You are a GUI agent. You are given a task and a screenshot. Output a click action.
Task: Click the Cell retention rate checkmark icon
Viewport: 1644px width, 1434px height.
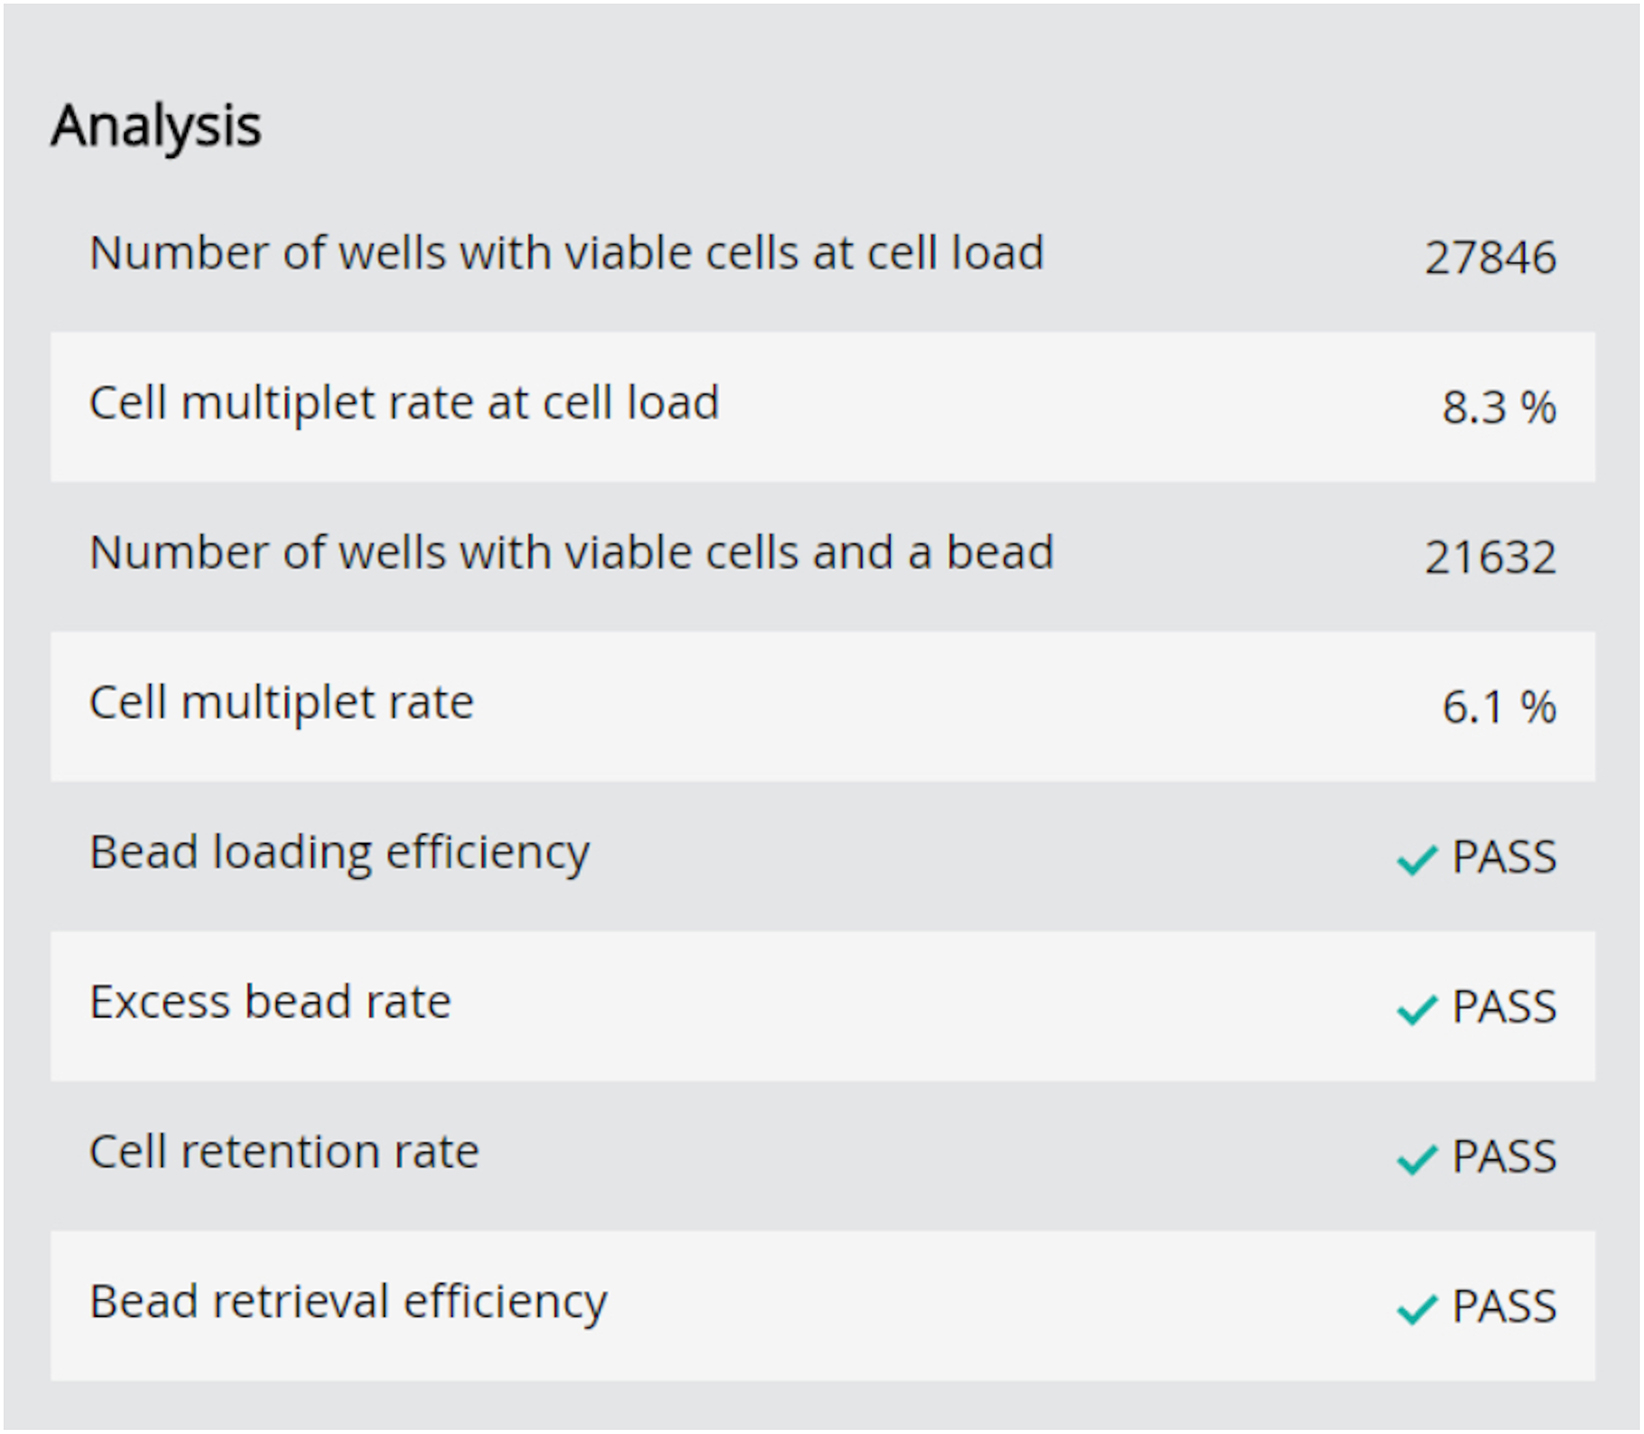[1416, 1159]
